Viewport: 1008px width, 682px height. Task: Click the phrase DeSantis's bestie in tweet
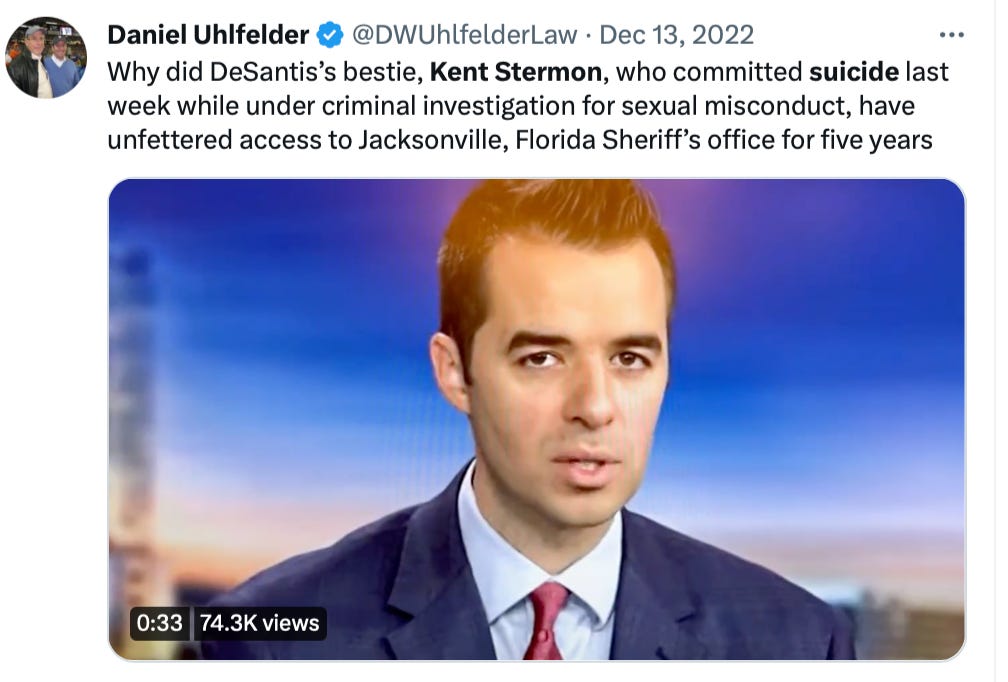coord(316,71)
